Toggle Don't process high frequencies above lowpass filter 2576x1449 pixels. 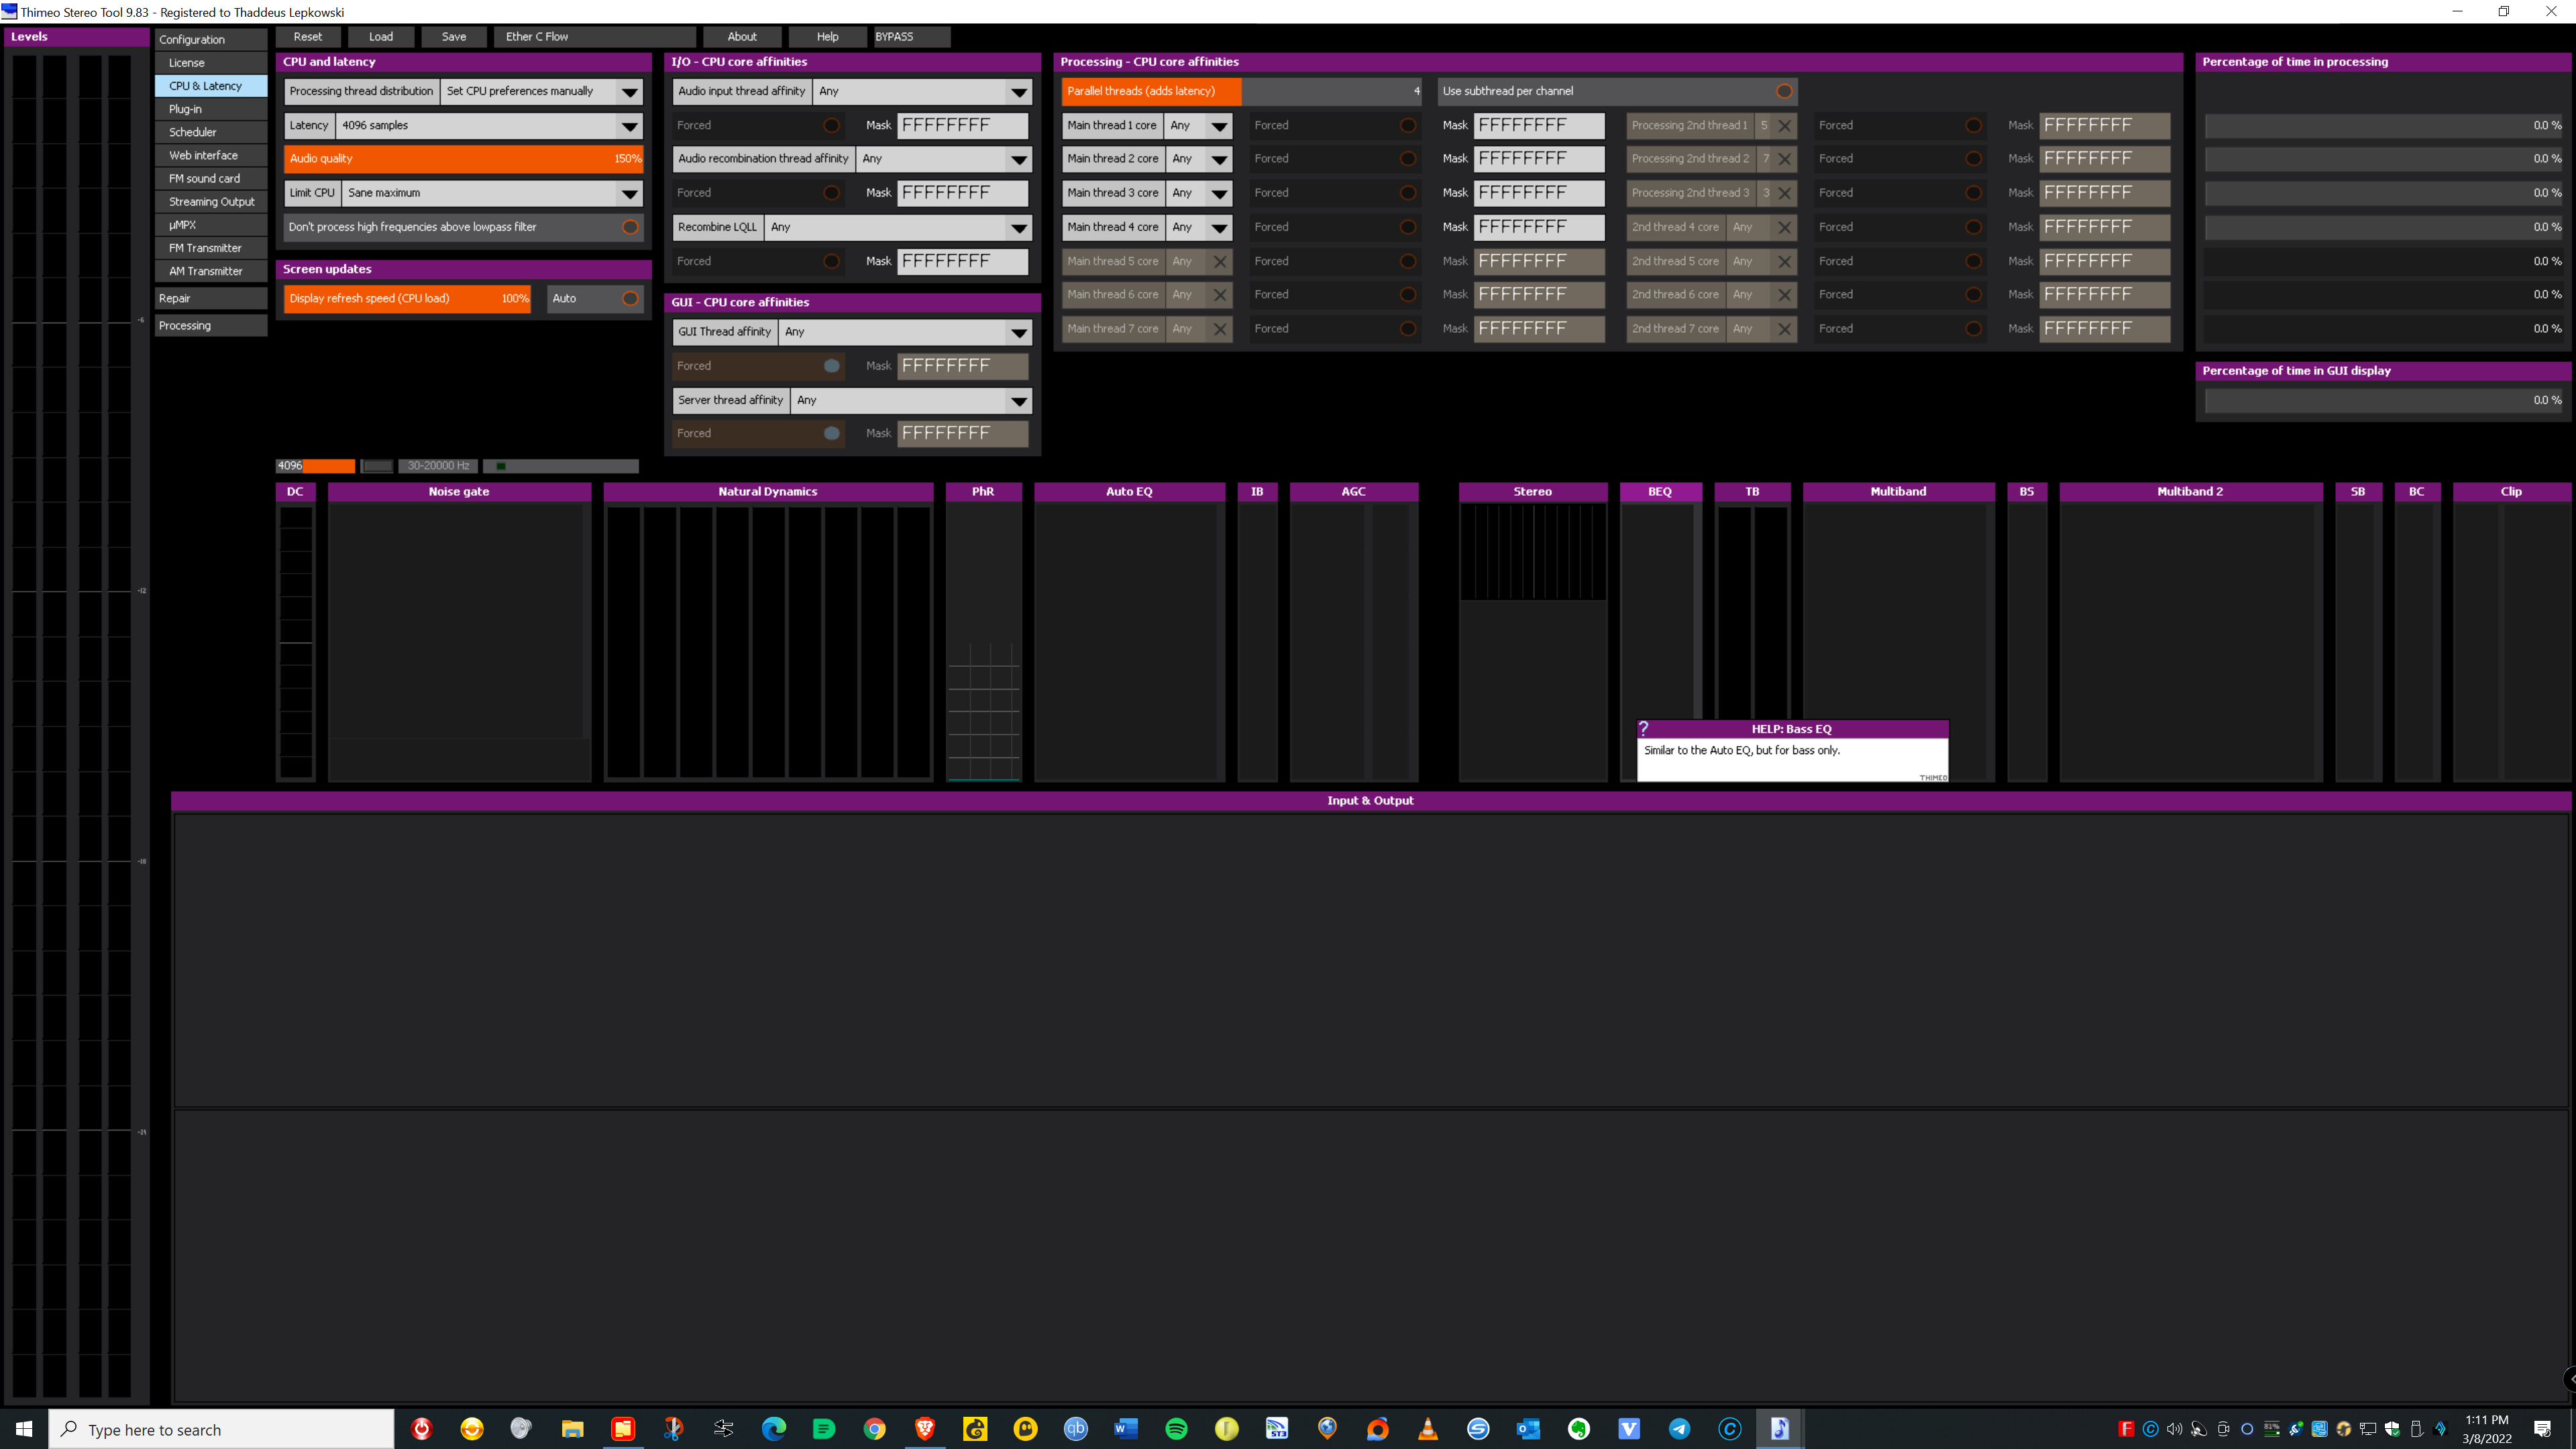coord(631,227)
